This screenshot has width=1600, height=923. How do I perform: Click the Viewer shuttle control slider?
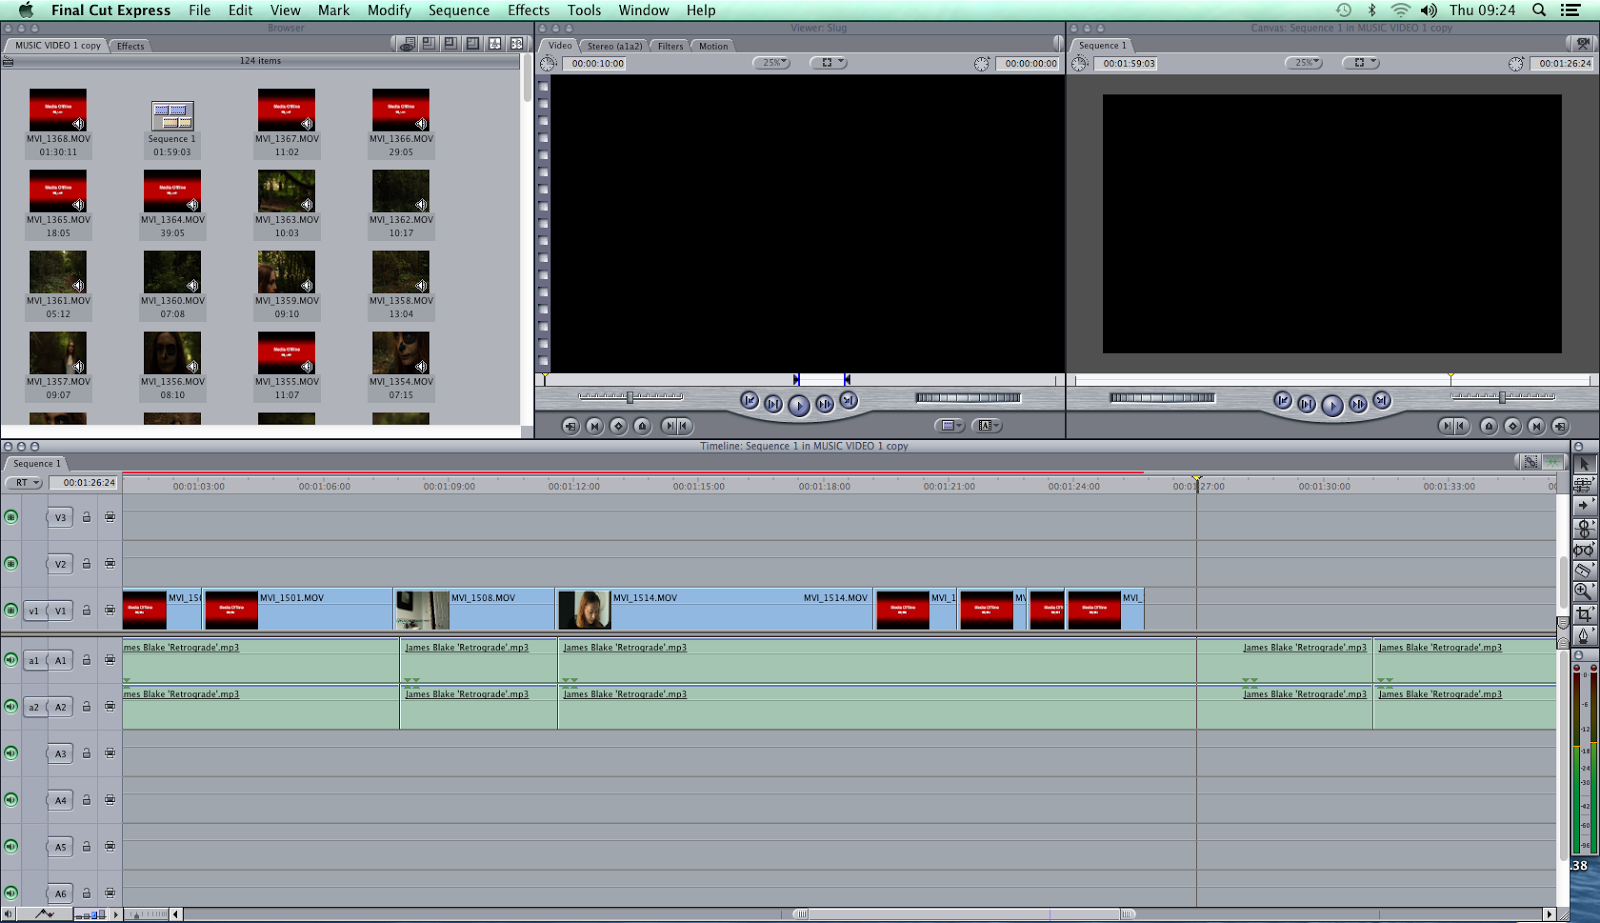(630, 397)
